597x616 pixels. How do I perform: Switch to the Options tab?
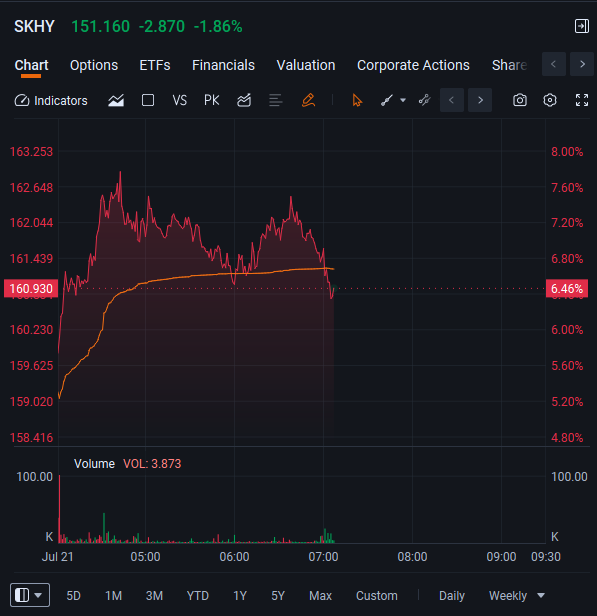94,65
